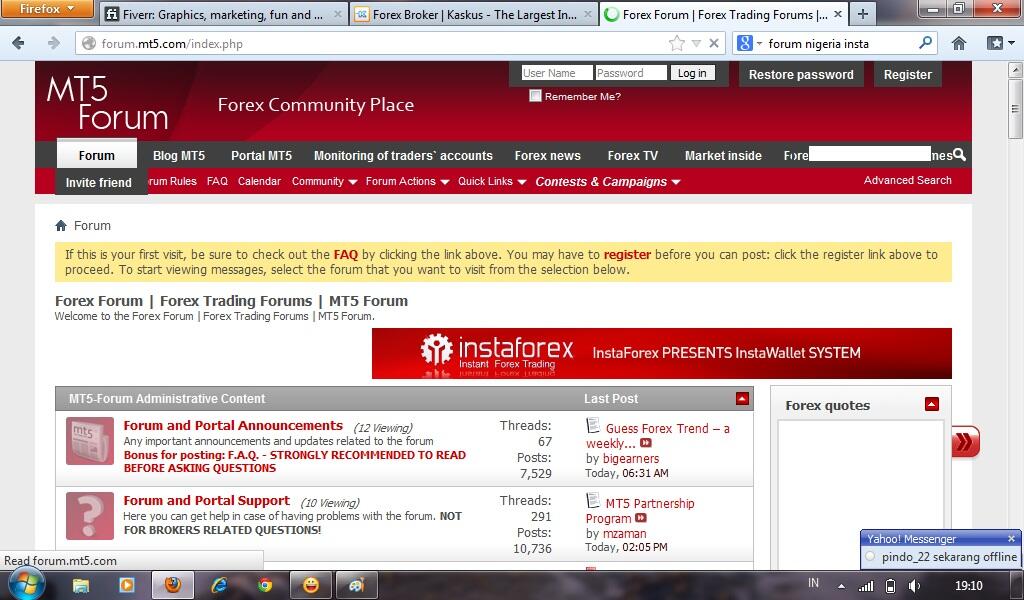Open the Market inside nav item
1024x600 pixels.
coord(723,155)
